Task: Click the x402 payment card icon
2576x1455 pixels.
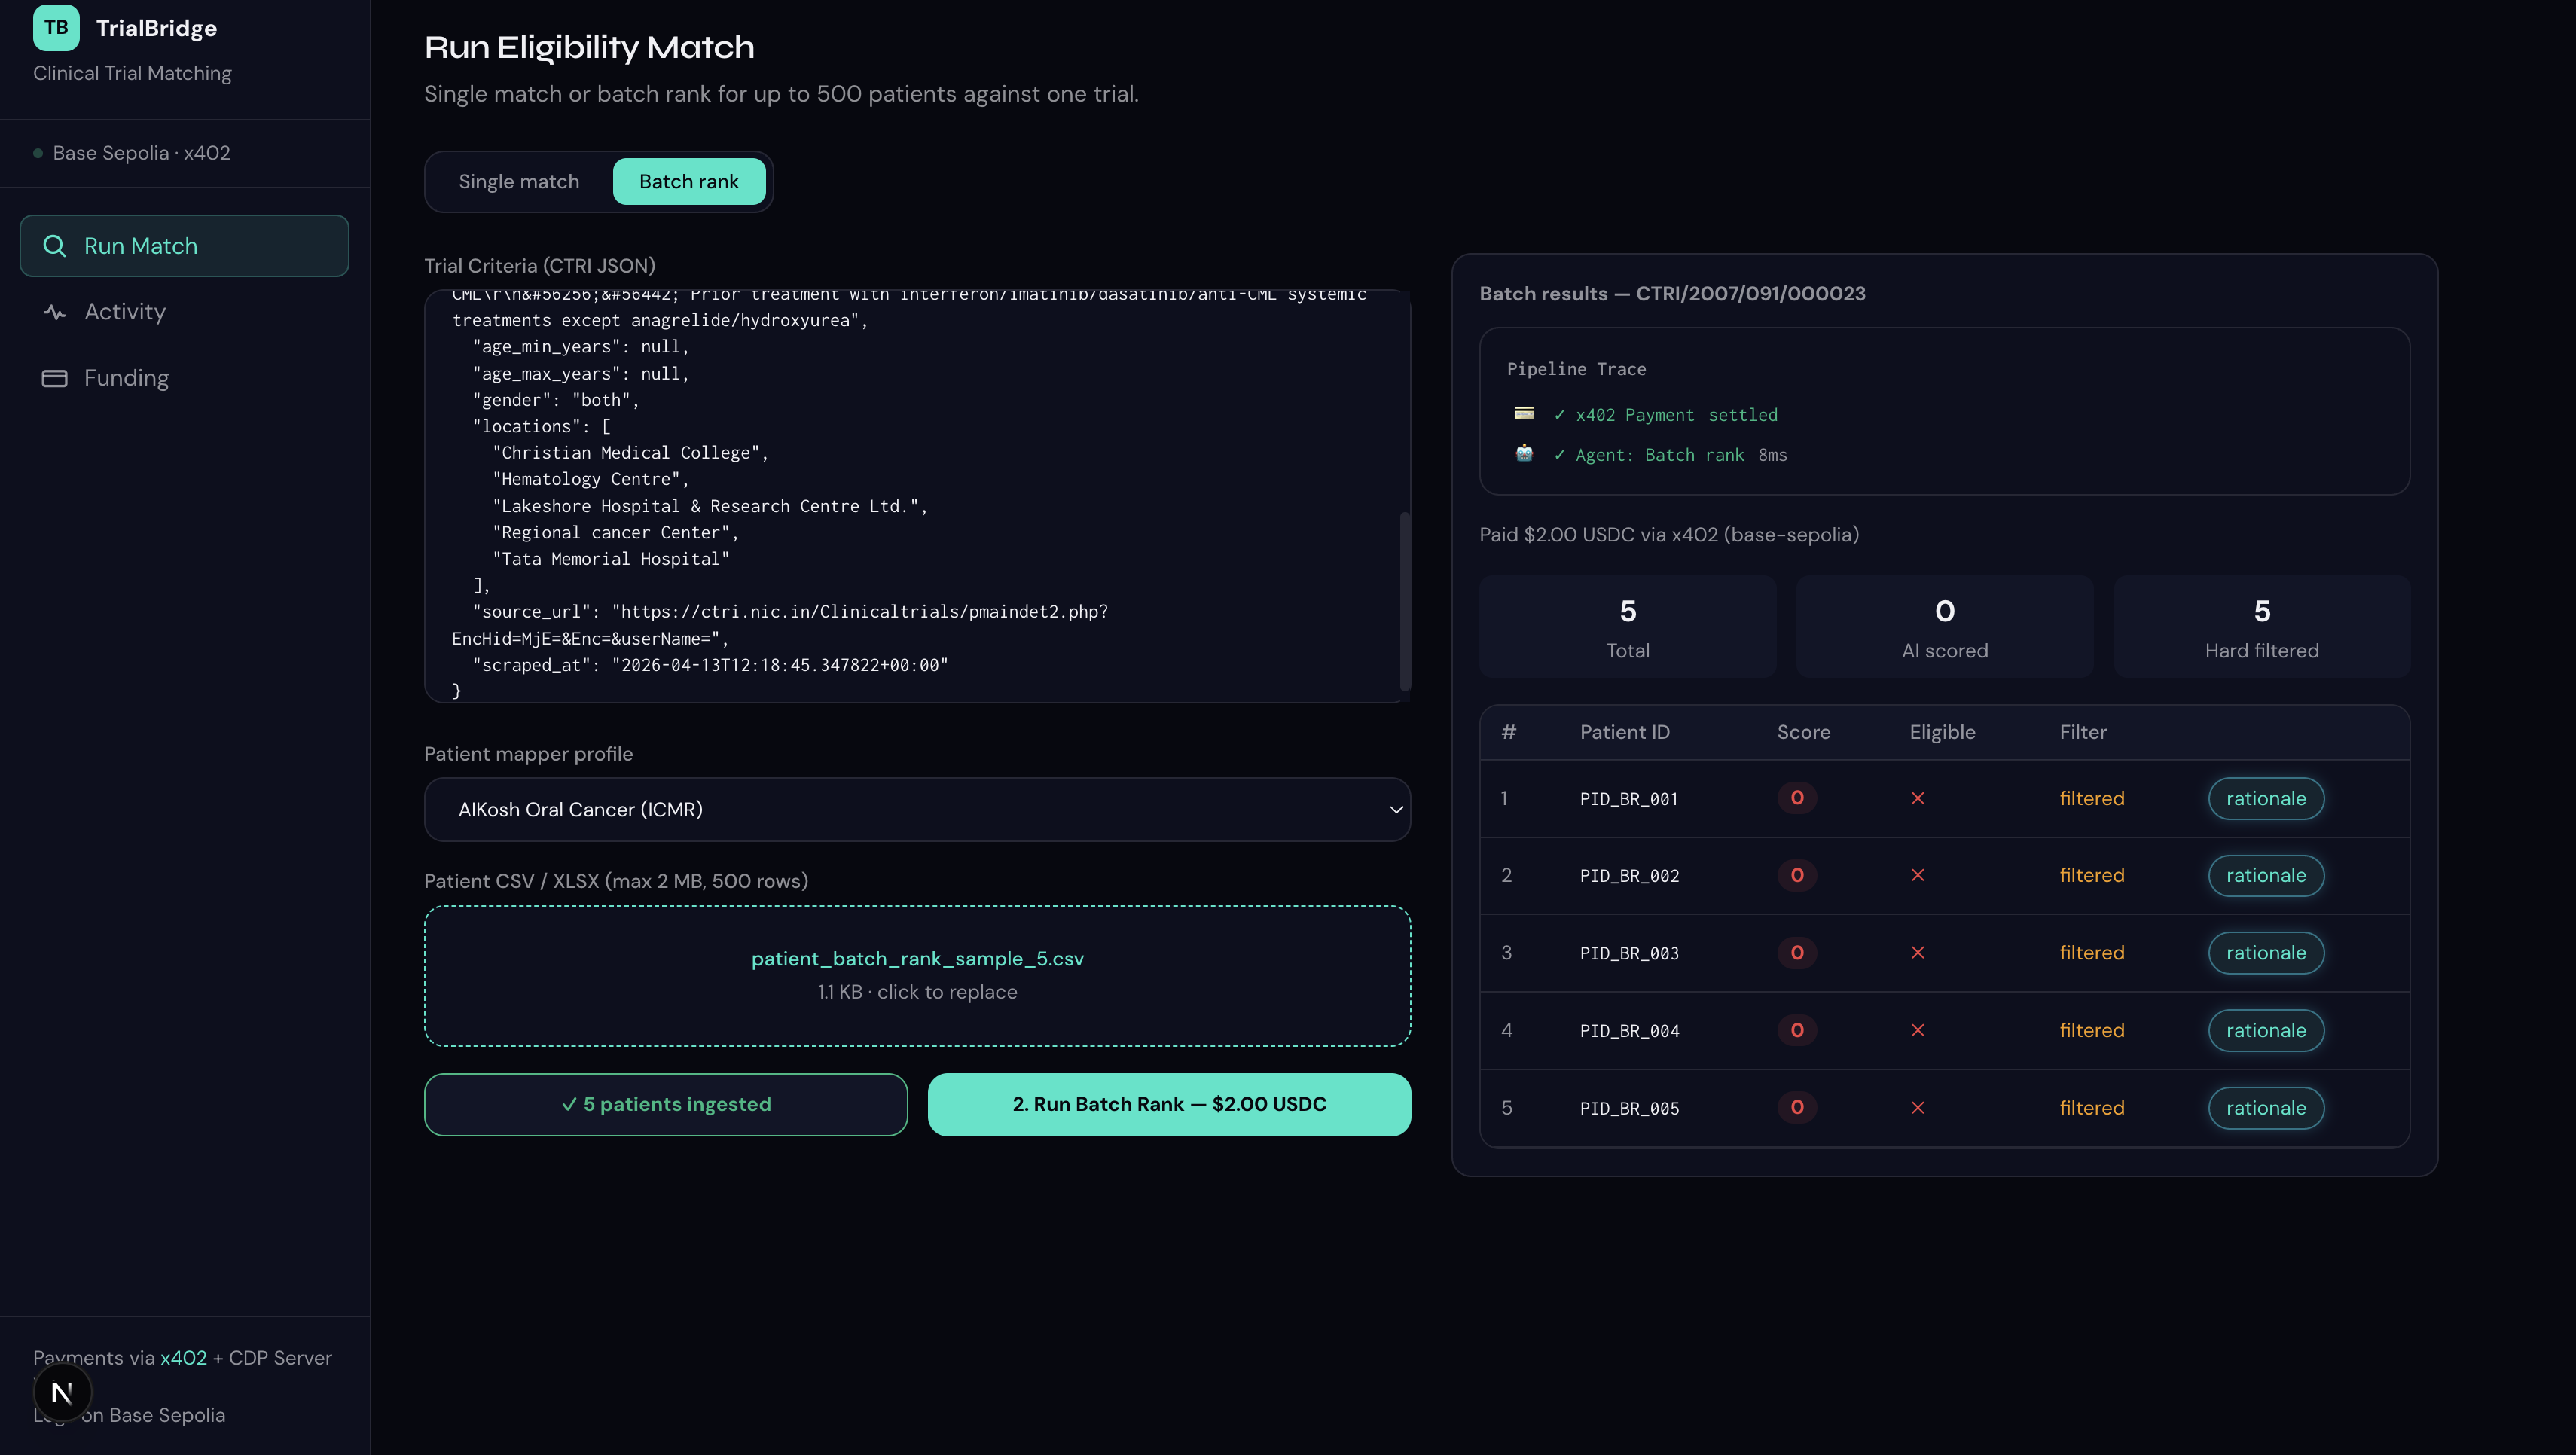Action: click(x=1524, y=413)
